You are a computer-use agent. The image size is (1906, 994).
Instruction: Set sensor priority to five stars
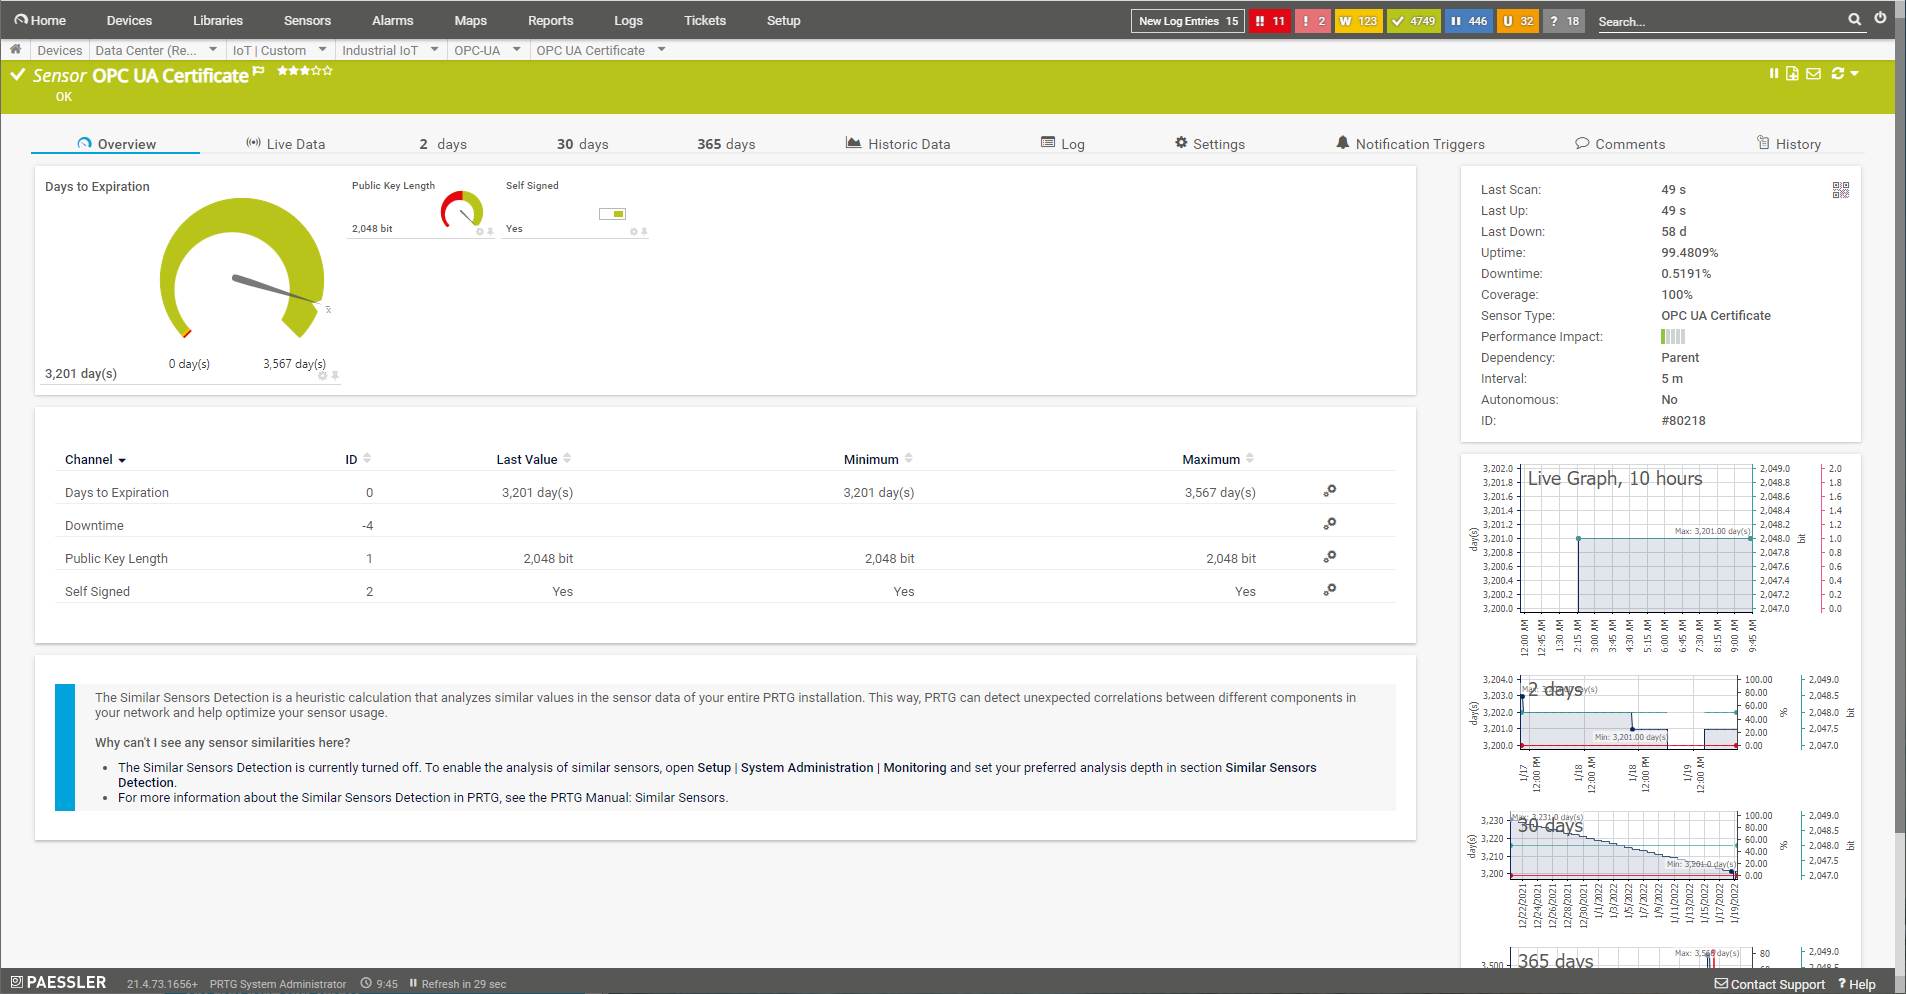click(x=328, y=71)
